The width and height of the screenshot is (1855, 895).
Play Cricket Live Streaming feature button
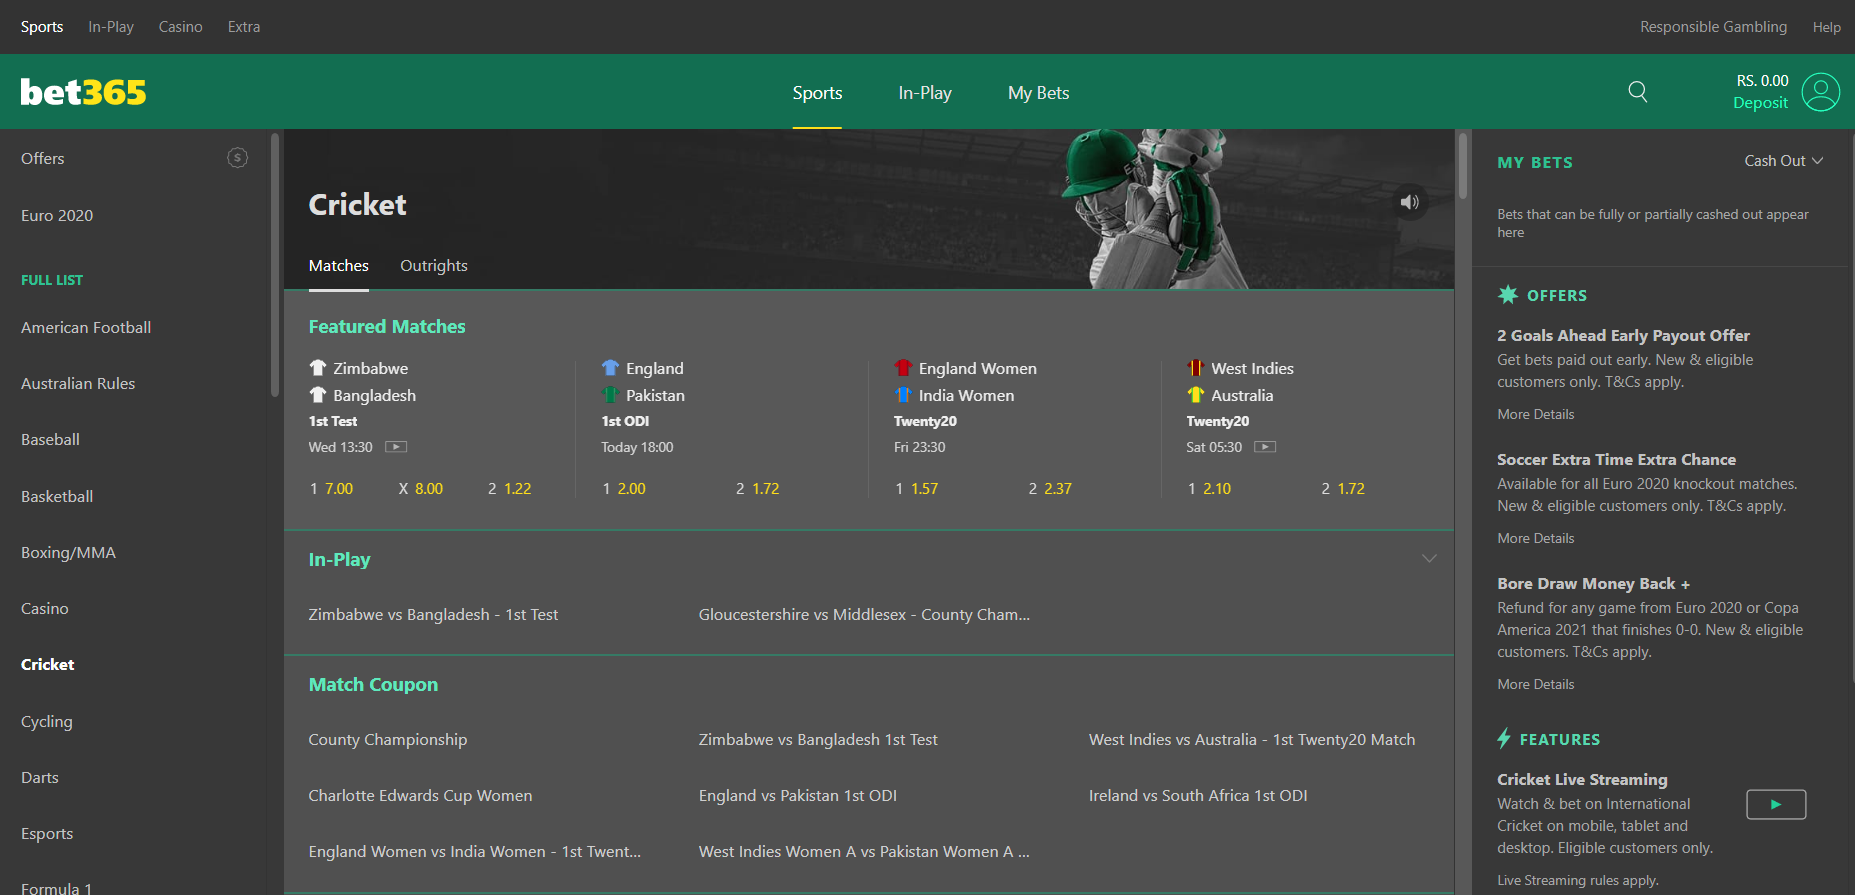1776,804
